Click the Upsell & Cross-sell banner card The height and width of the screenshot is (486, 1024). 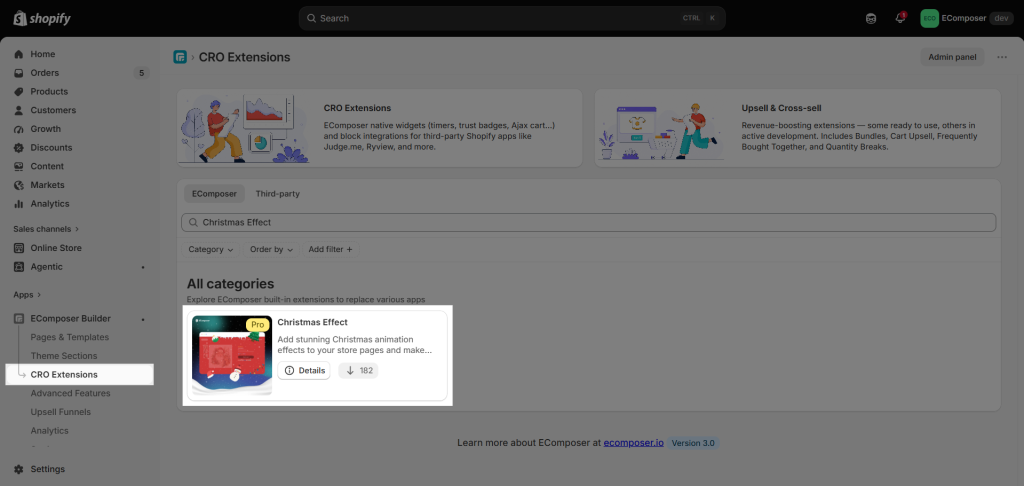[x=797, y=128]
